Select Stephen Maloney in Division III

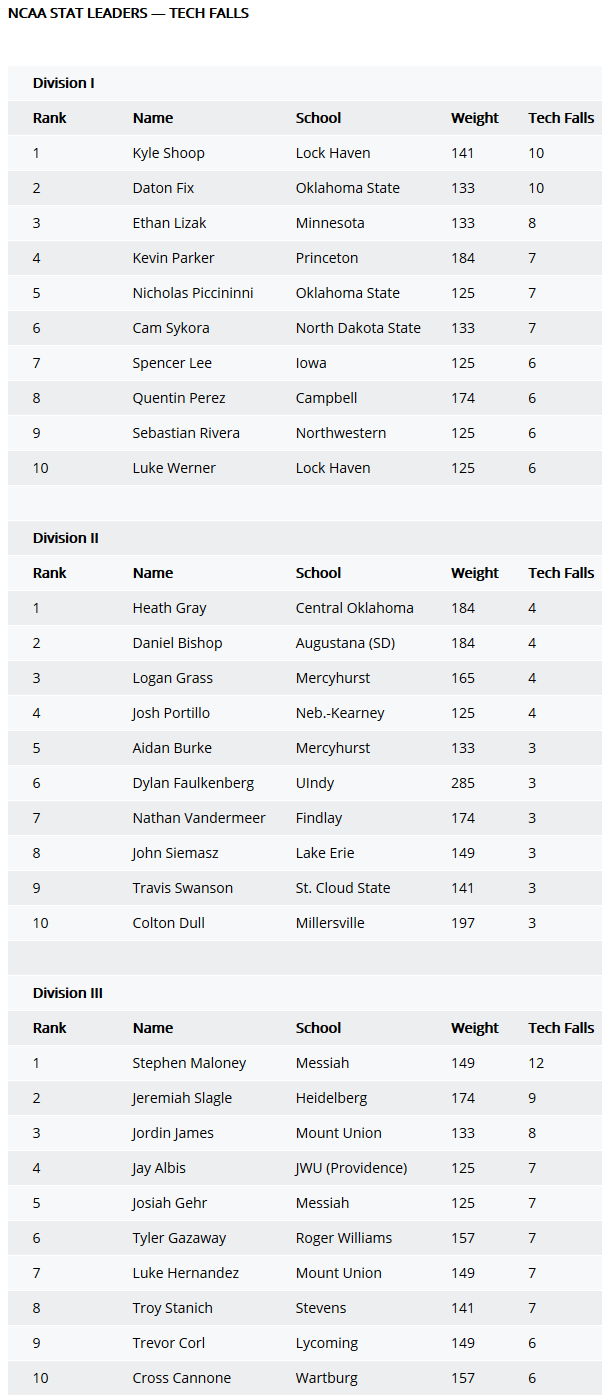189,1063
